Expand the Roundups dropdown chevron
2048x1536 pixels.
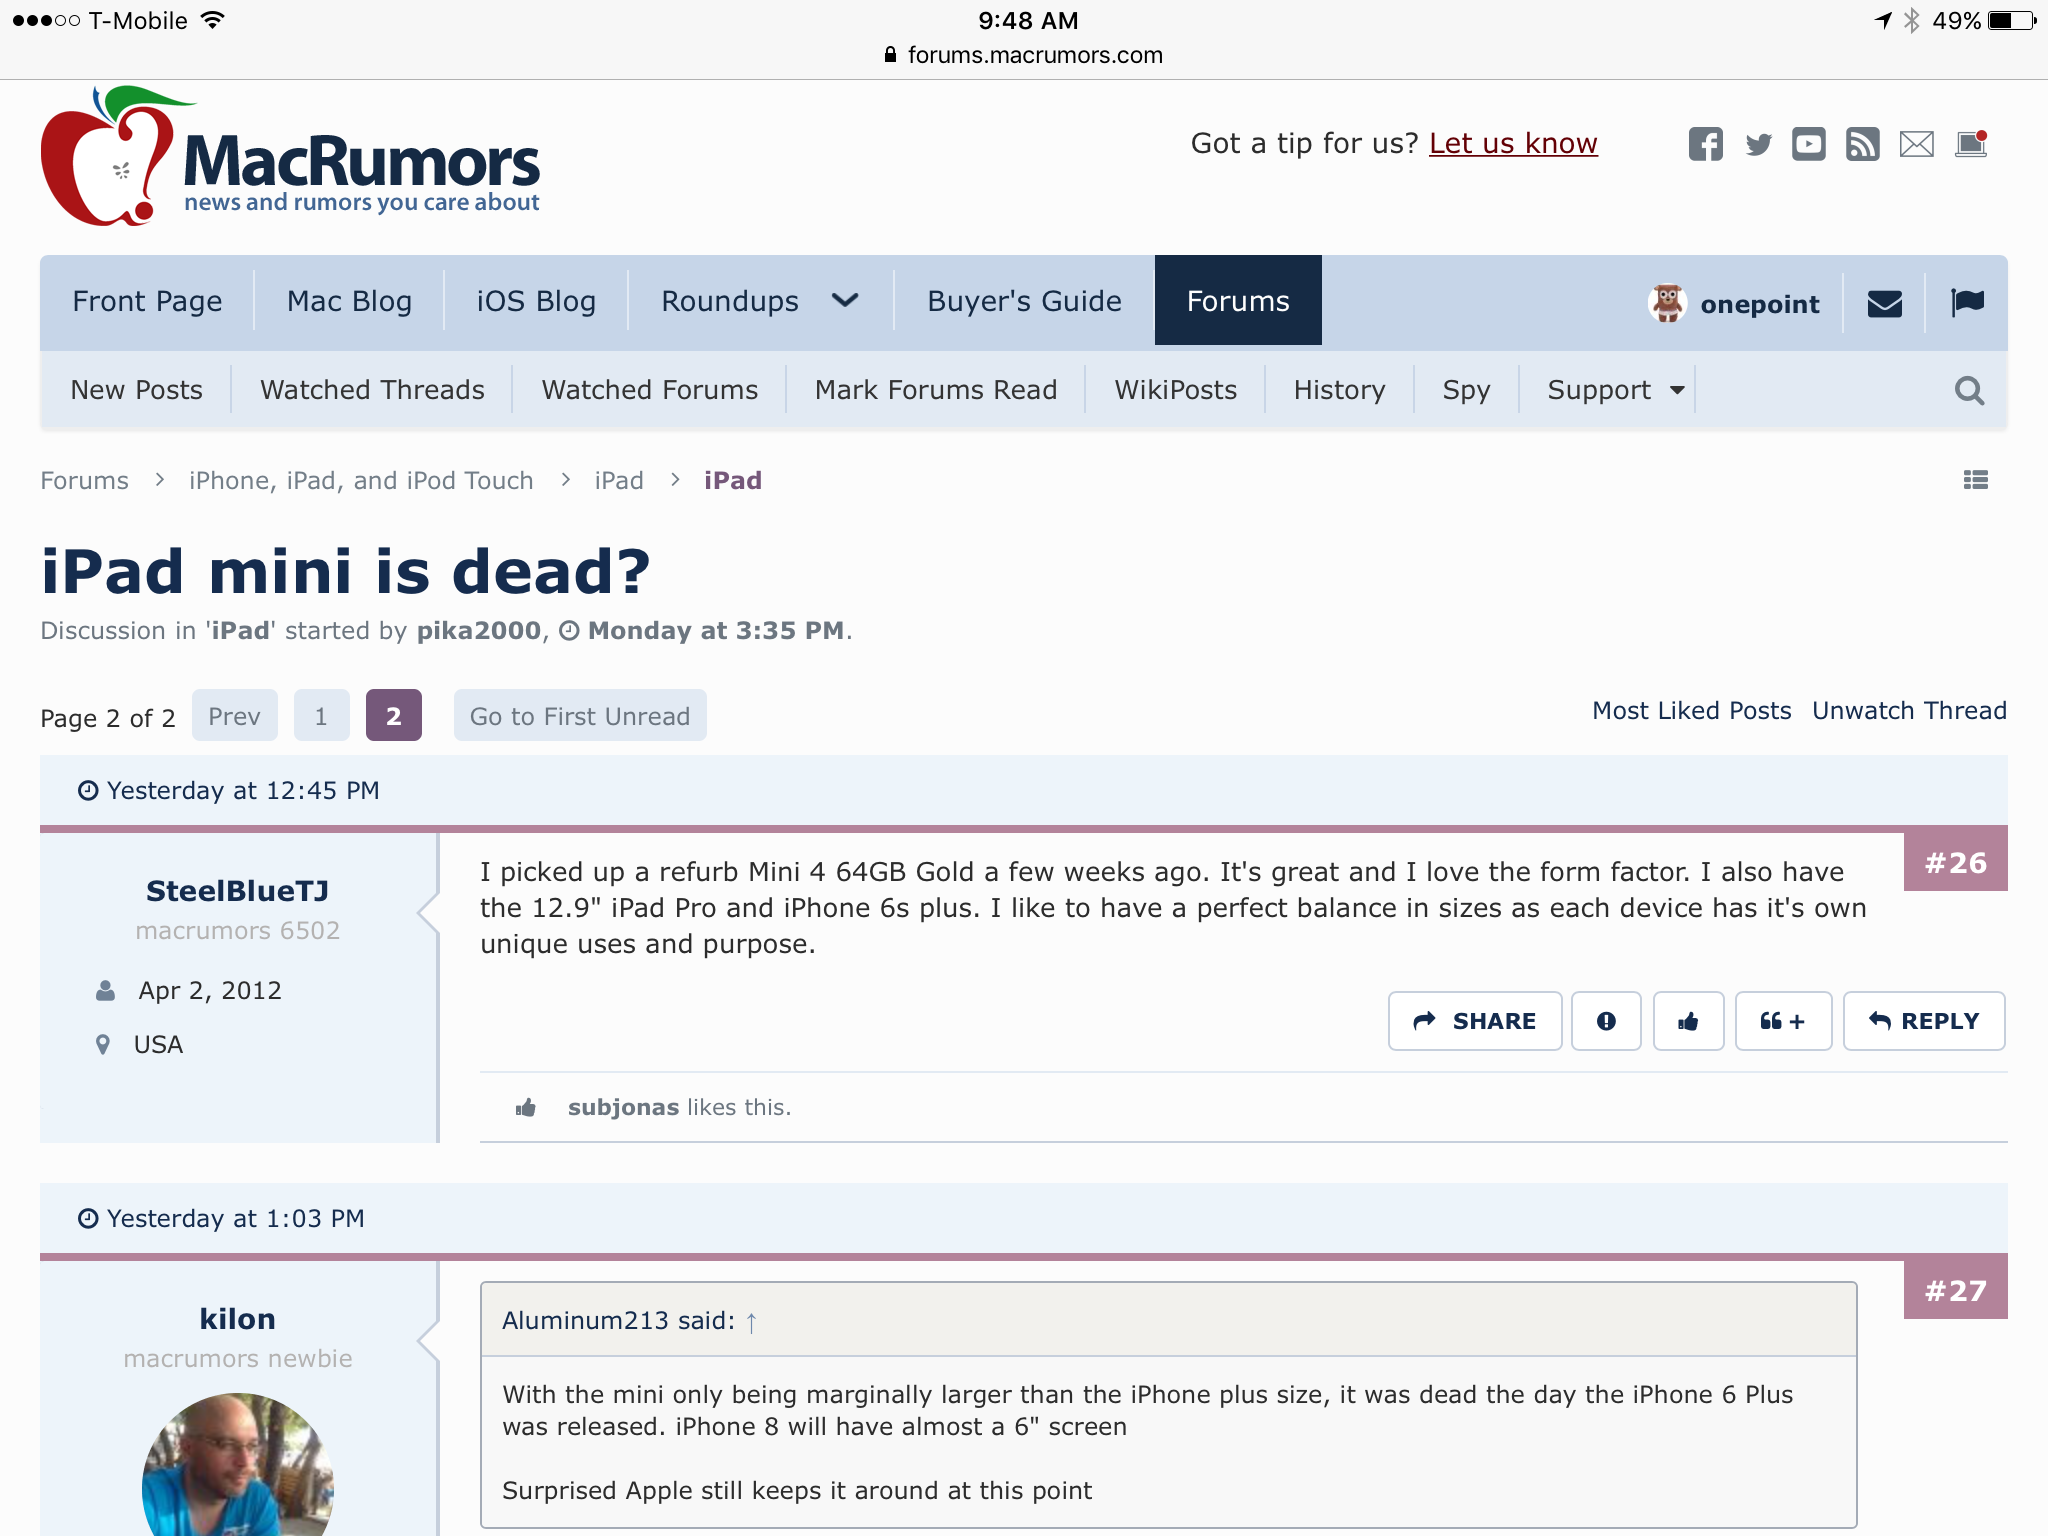(x=845, y=300)
